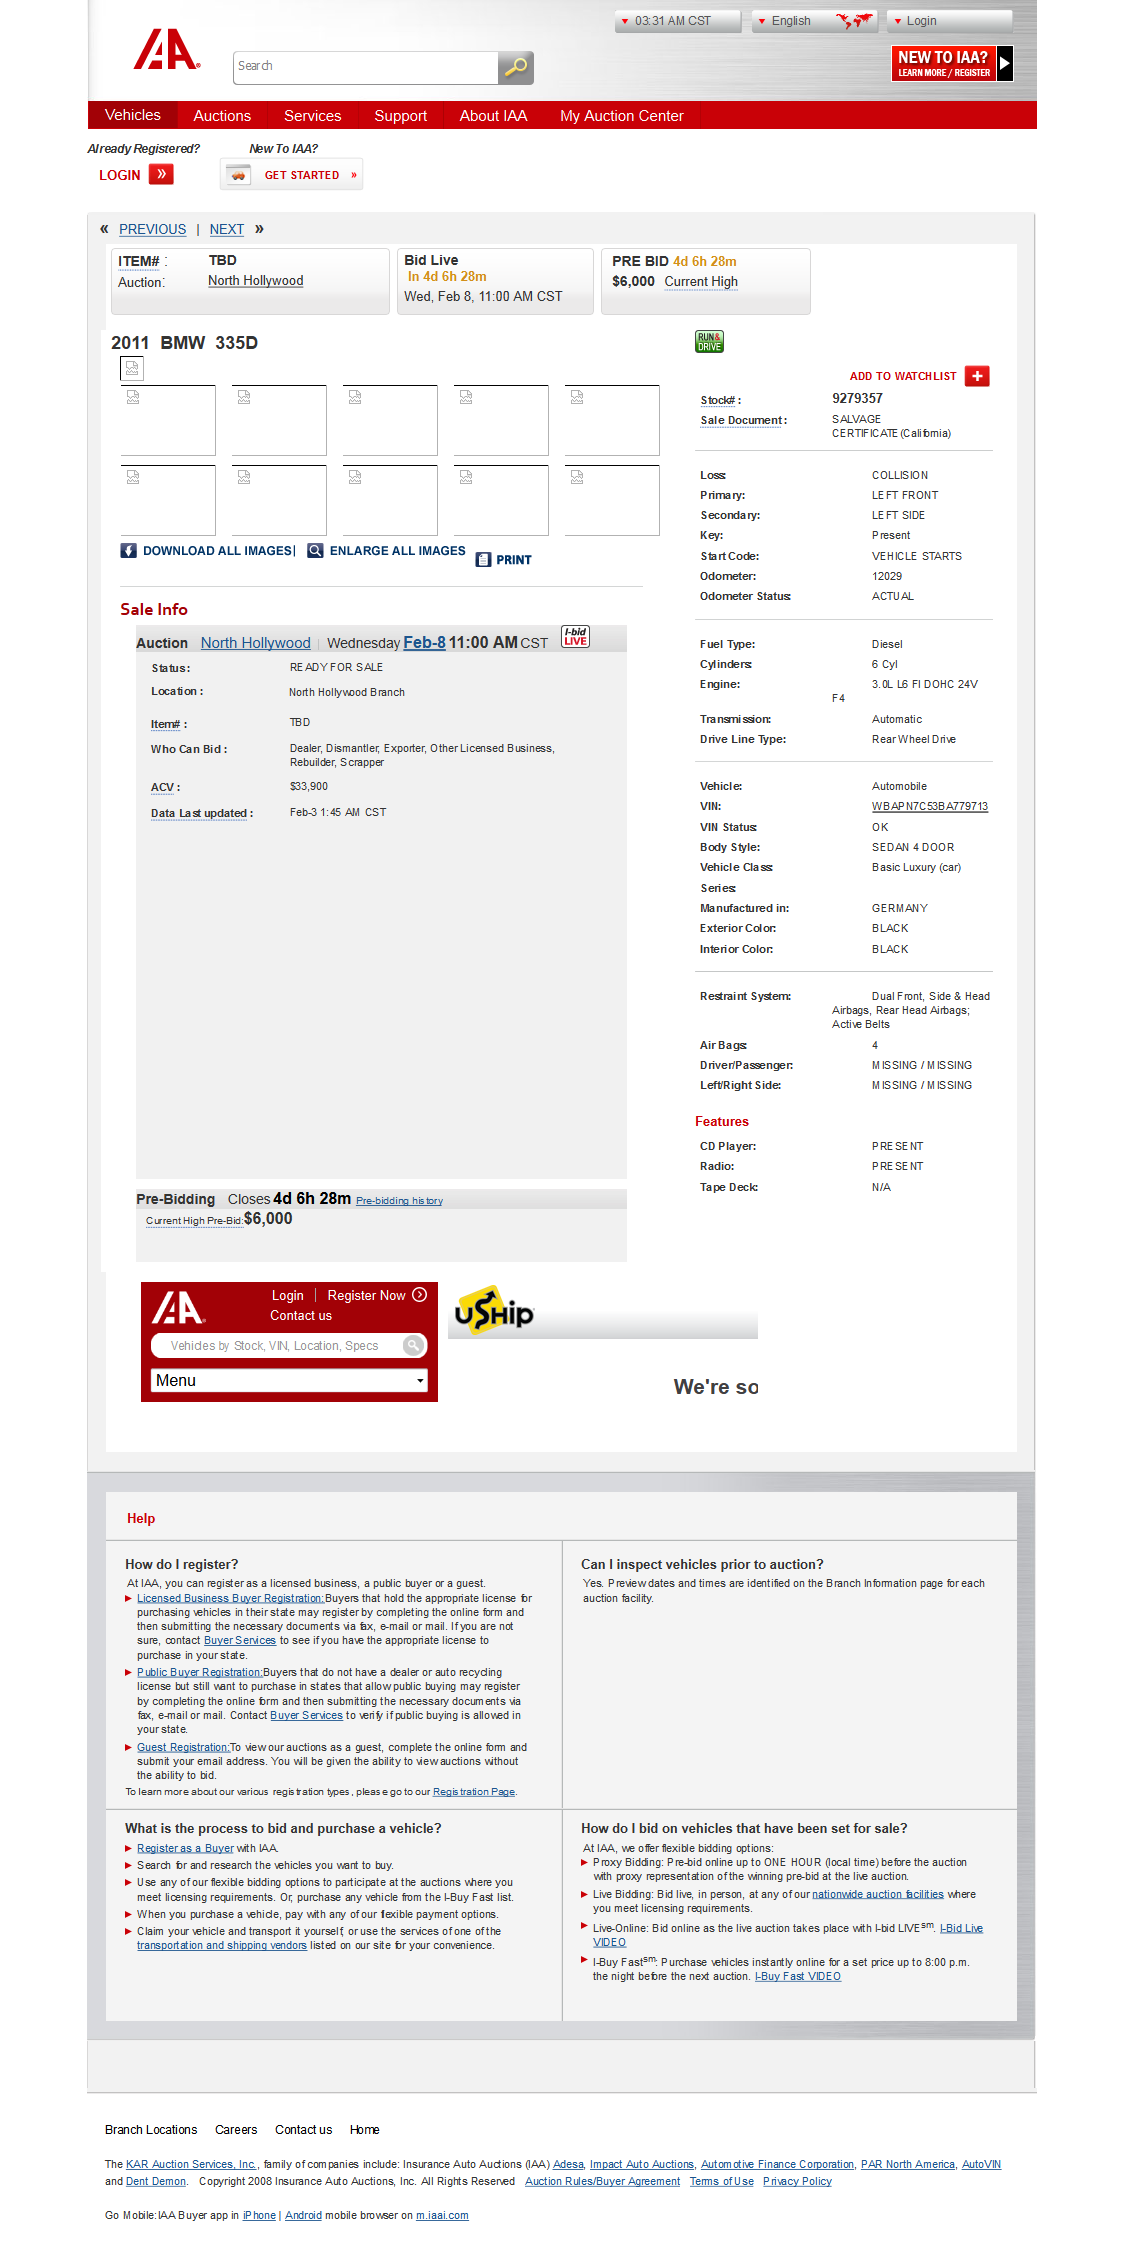The image size is (1124, 2263).
Task: Open the Support menu tab
Action: pos(401,116)
